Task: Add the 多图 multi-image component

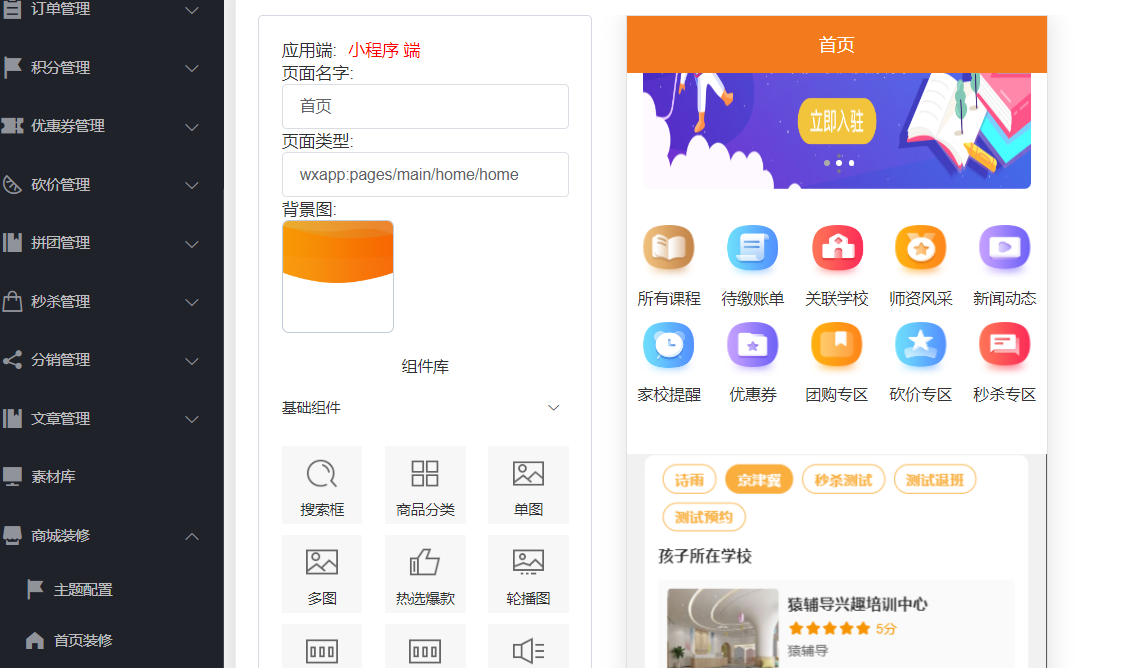Action: [322, 574]
